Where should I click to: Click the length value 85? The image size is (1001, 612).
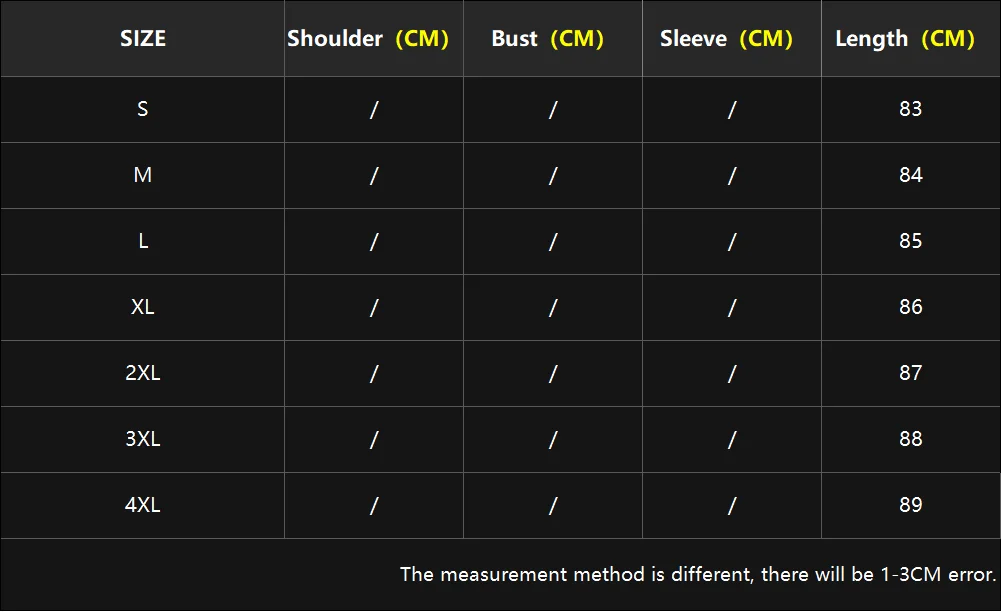tap(911, 241)
